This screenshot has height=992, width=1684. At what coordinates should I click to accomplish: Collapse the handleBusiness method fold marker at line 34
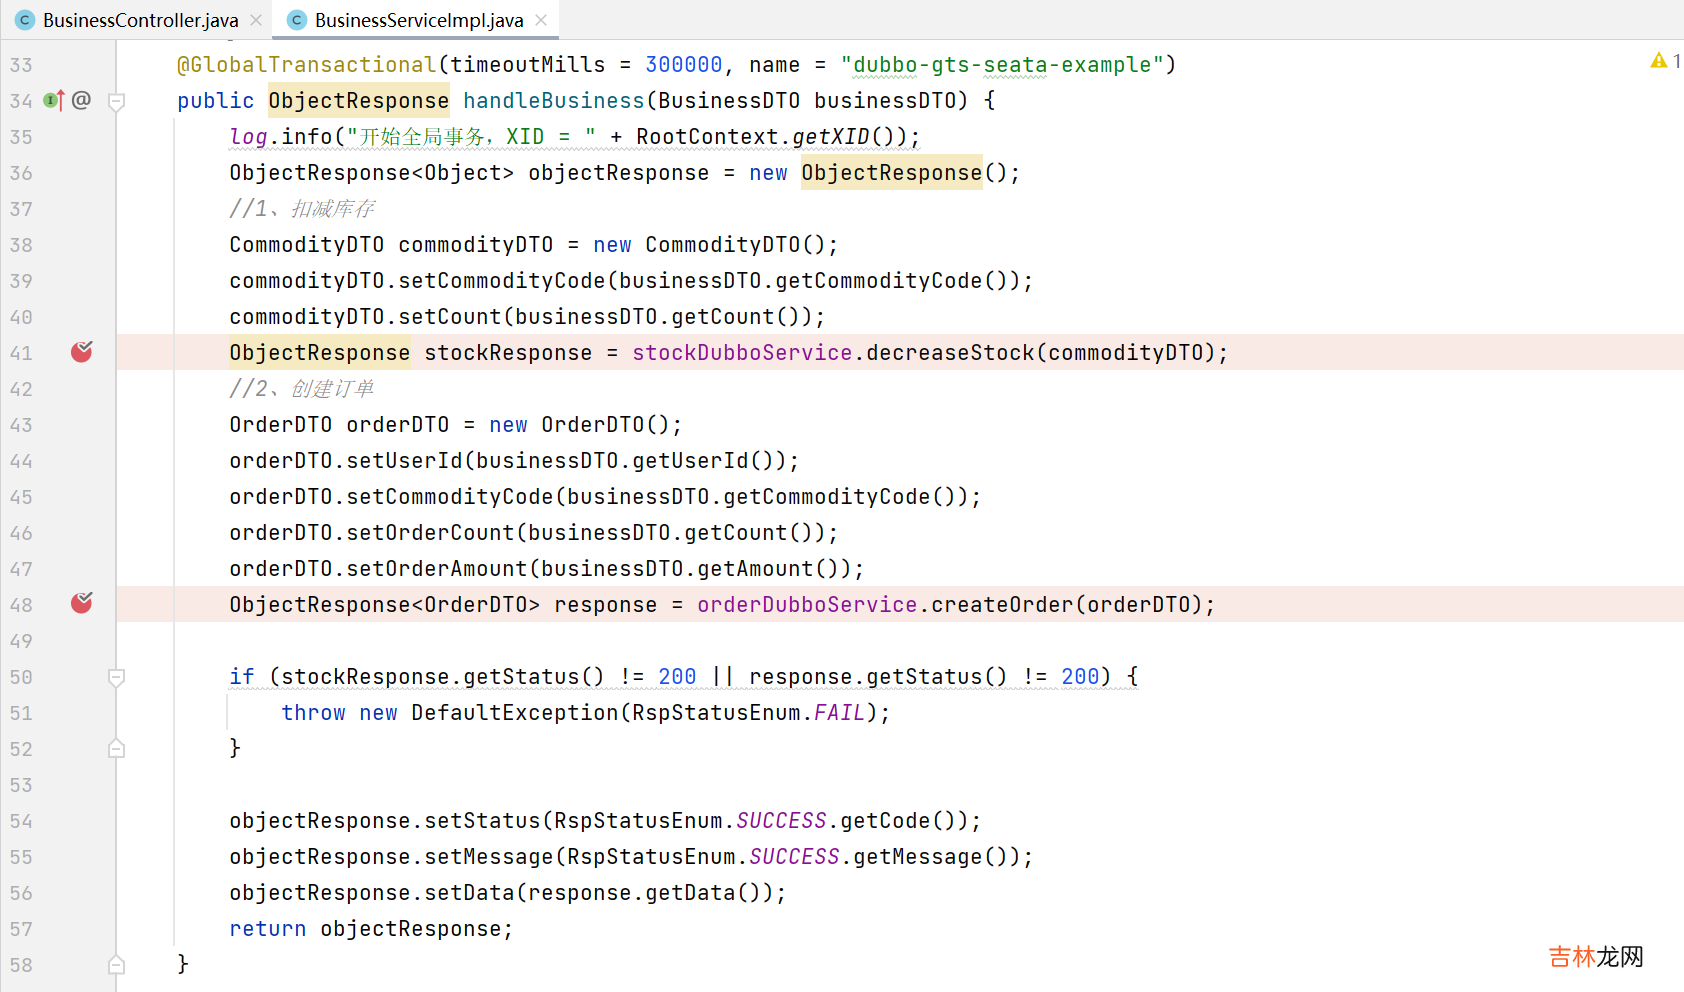click(x=116, y=101)
